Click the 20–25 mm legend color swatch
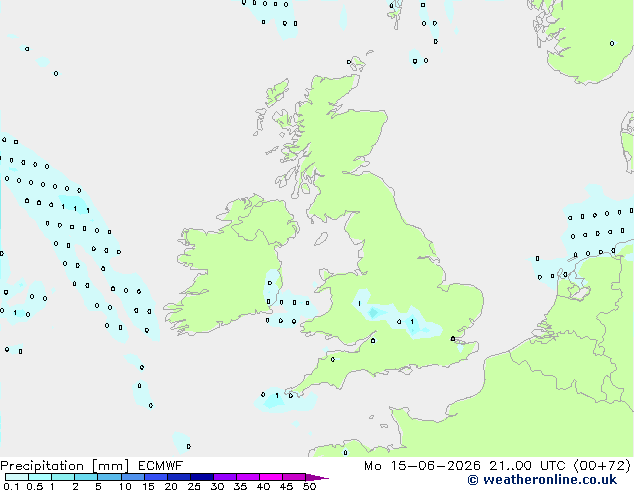Screen dimensions: 634x490 179,477
